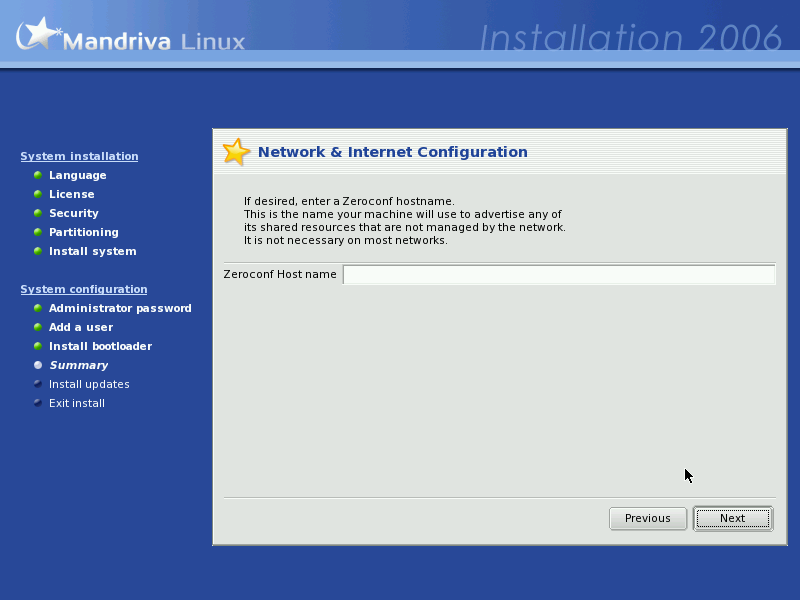Click green bullet beside Install bootloader
Viewport: 800px width, 600px height.
(x=38, y=346)
